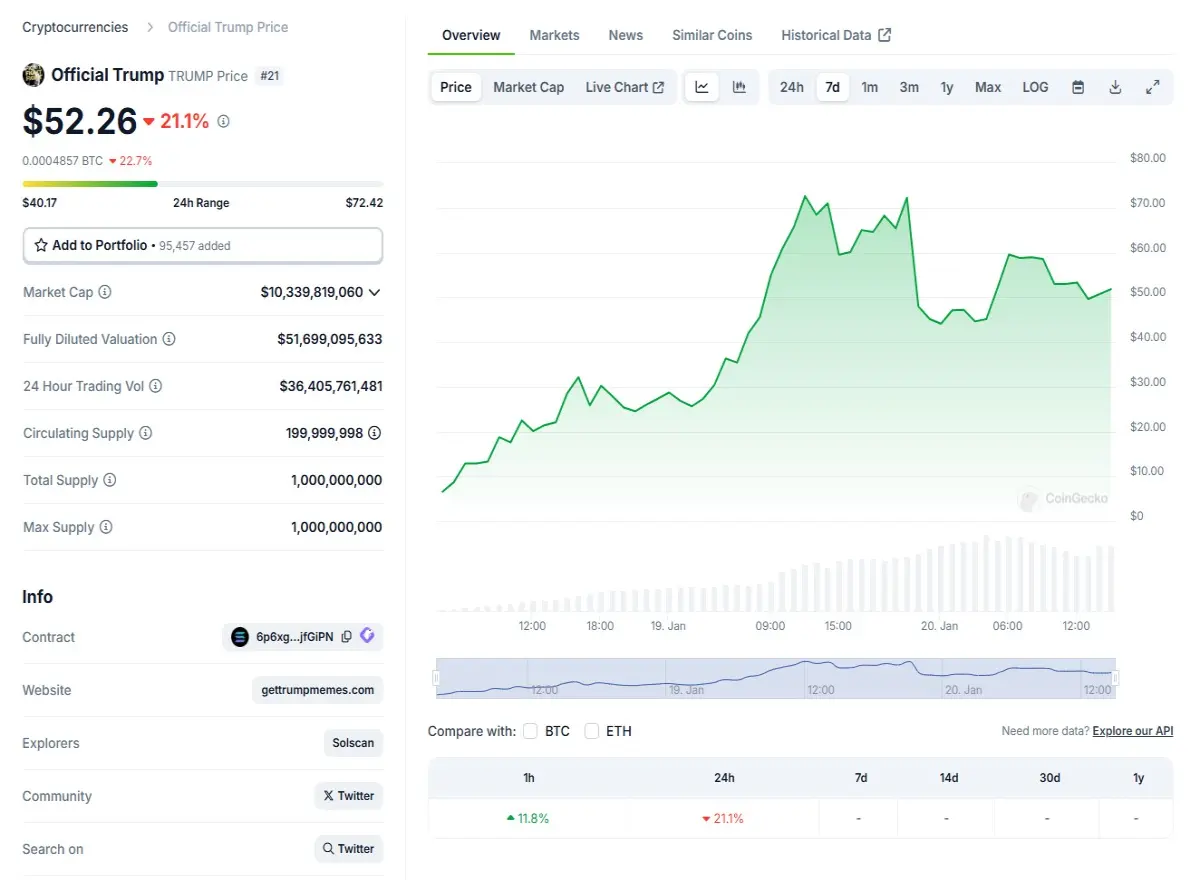This screenshot has width=1200, height=880.
Task: Click Market Cap info icon
Action: pyautogui.click(x=105, y=292)
